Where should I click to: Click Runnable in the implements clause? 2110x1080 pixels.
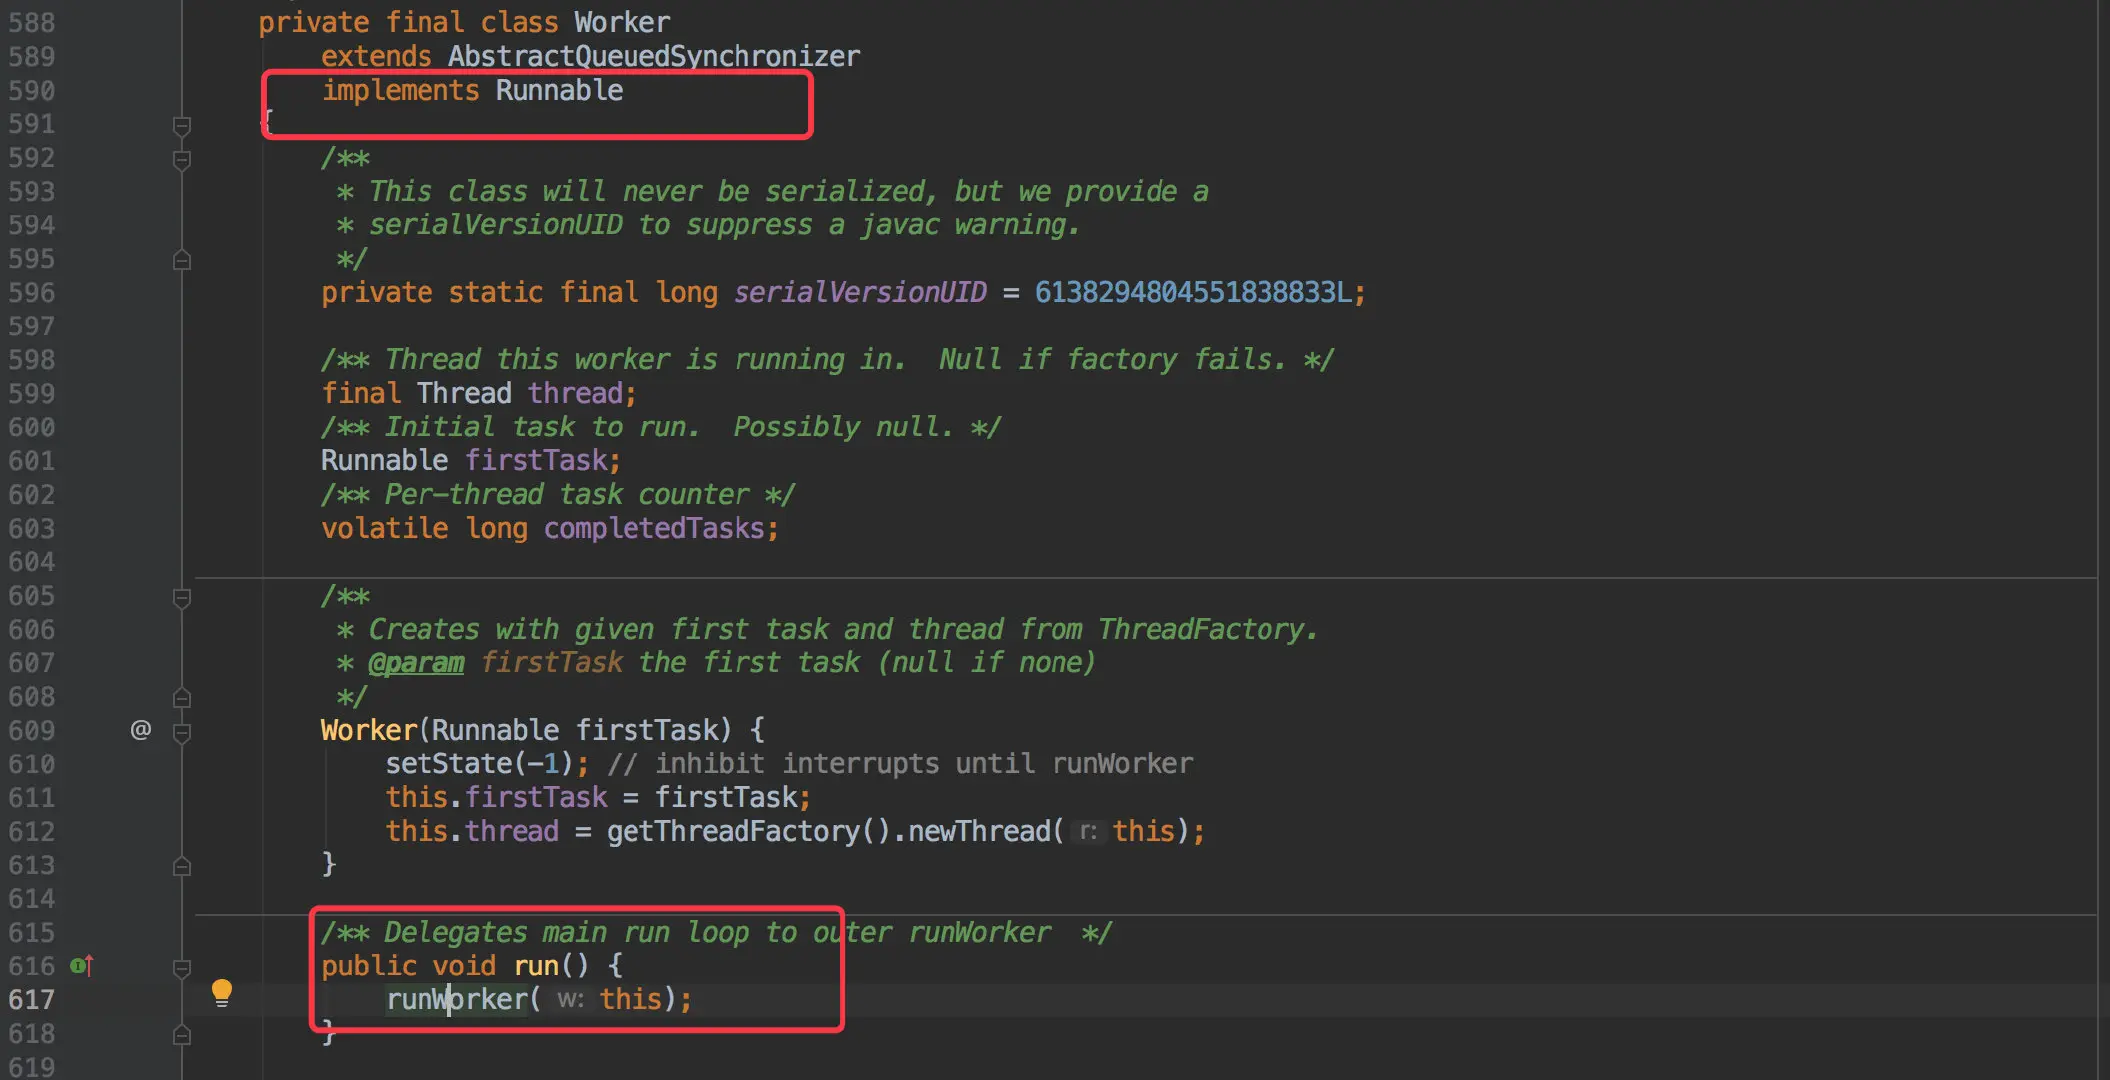point(559,91)
